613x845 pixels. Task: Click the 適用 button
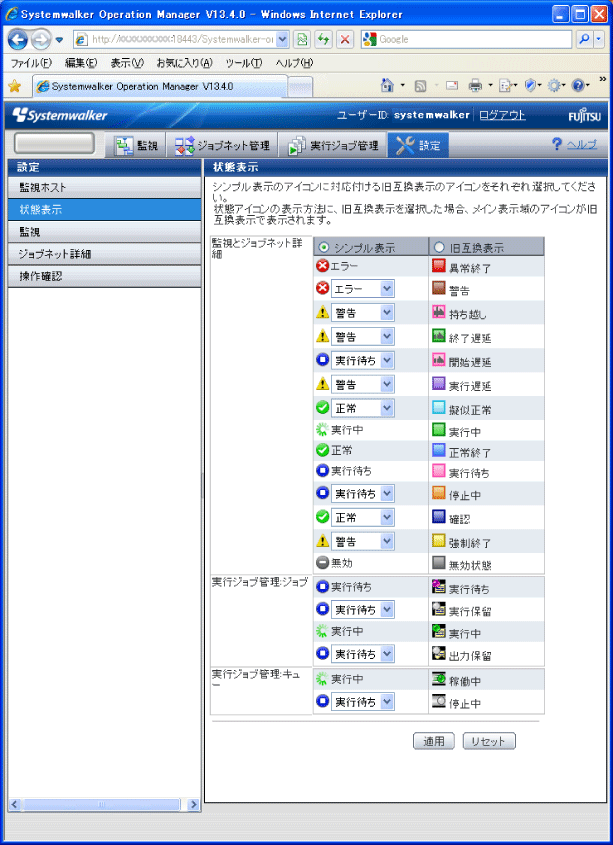click(x=434, y=741)
